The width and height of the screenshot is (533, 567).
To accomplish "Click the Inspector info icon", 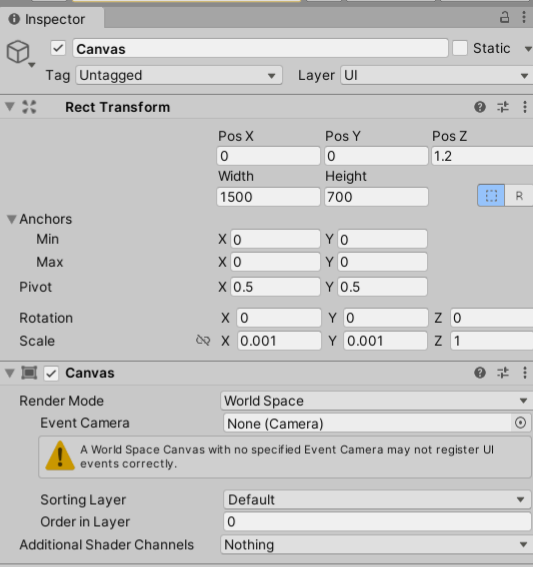I will [x=14, y=19].
